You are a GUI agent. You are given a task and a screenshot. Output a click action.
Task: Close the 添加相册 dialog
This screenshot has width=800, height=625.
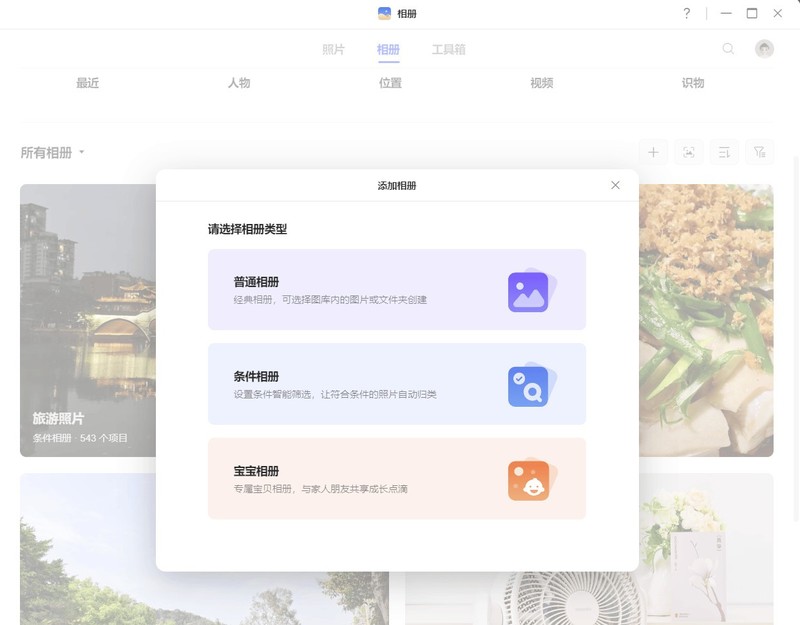click(615, 185)
